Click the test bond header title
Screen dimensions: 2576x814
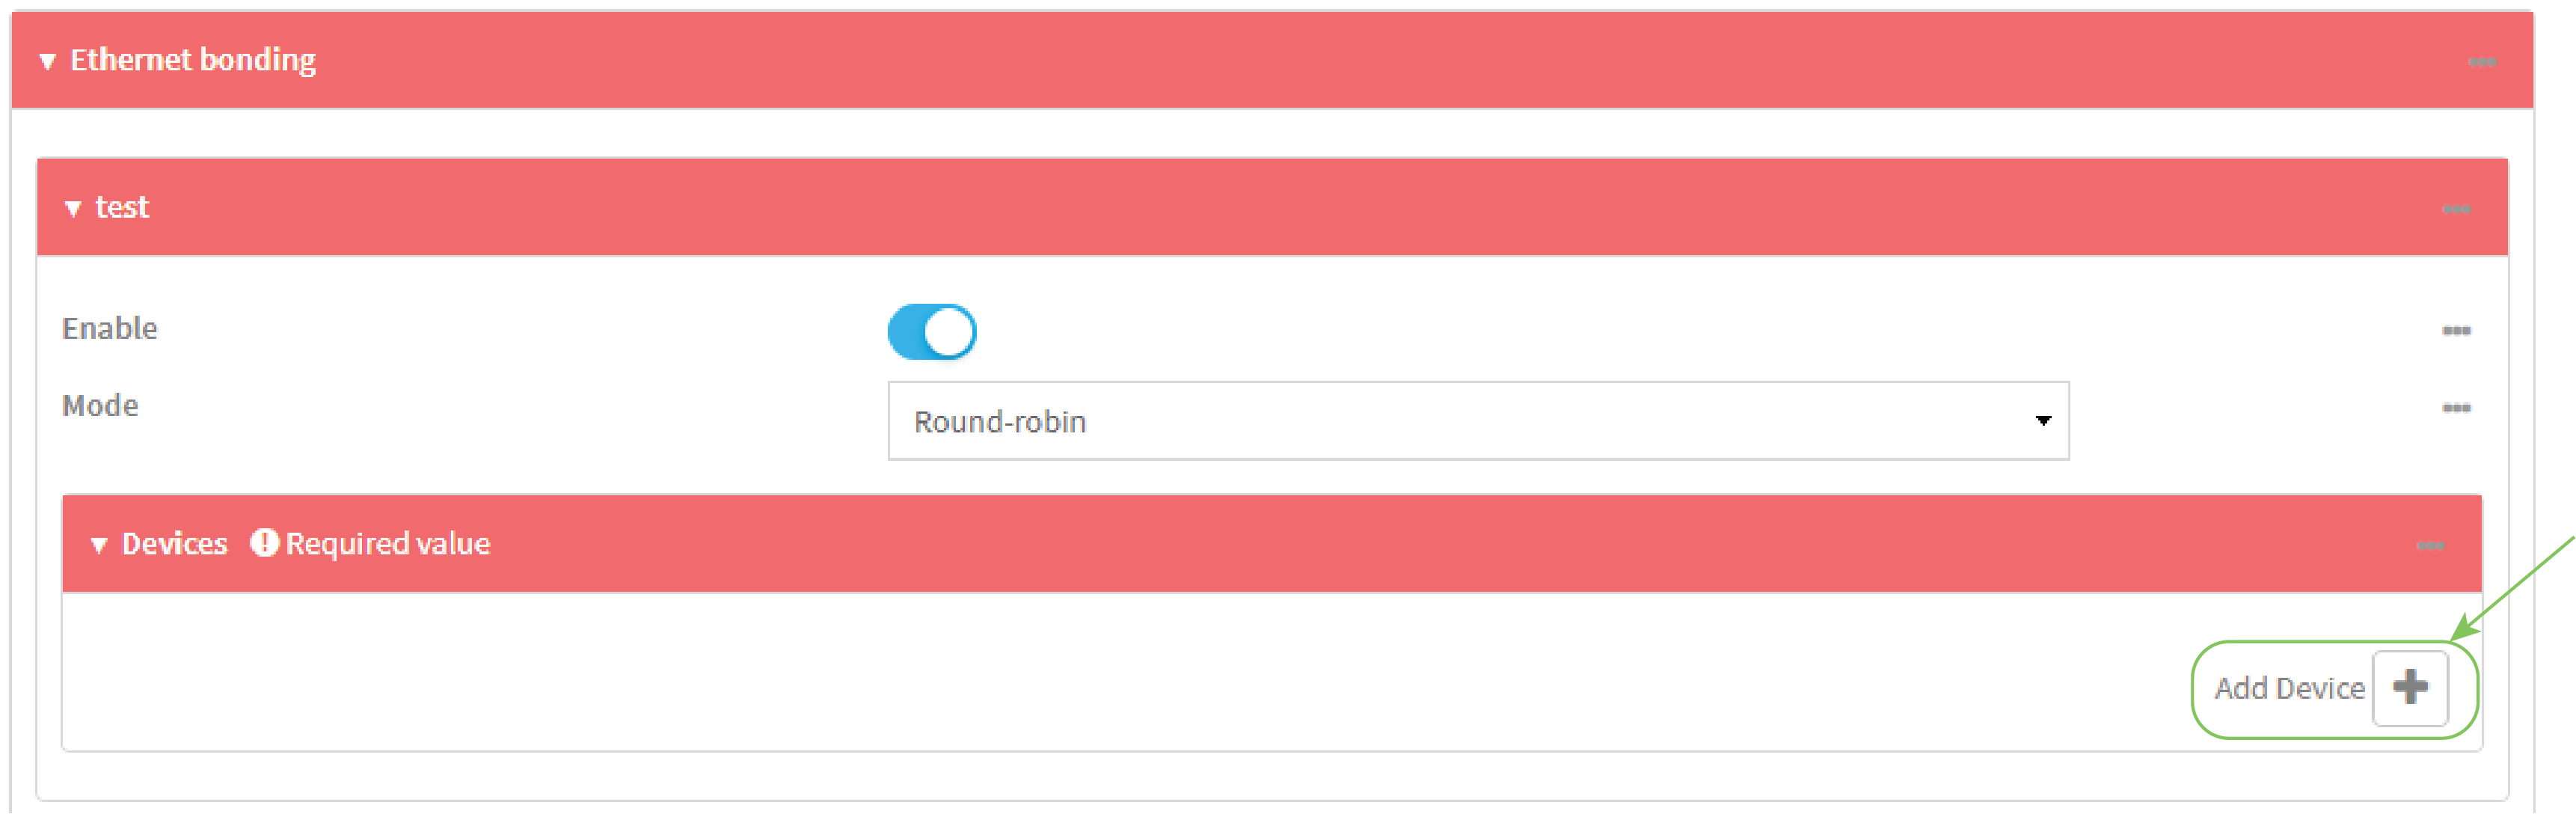(x=122, y=207)
